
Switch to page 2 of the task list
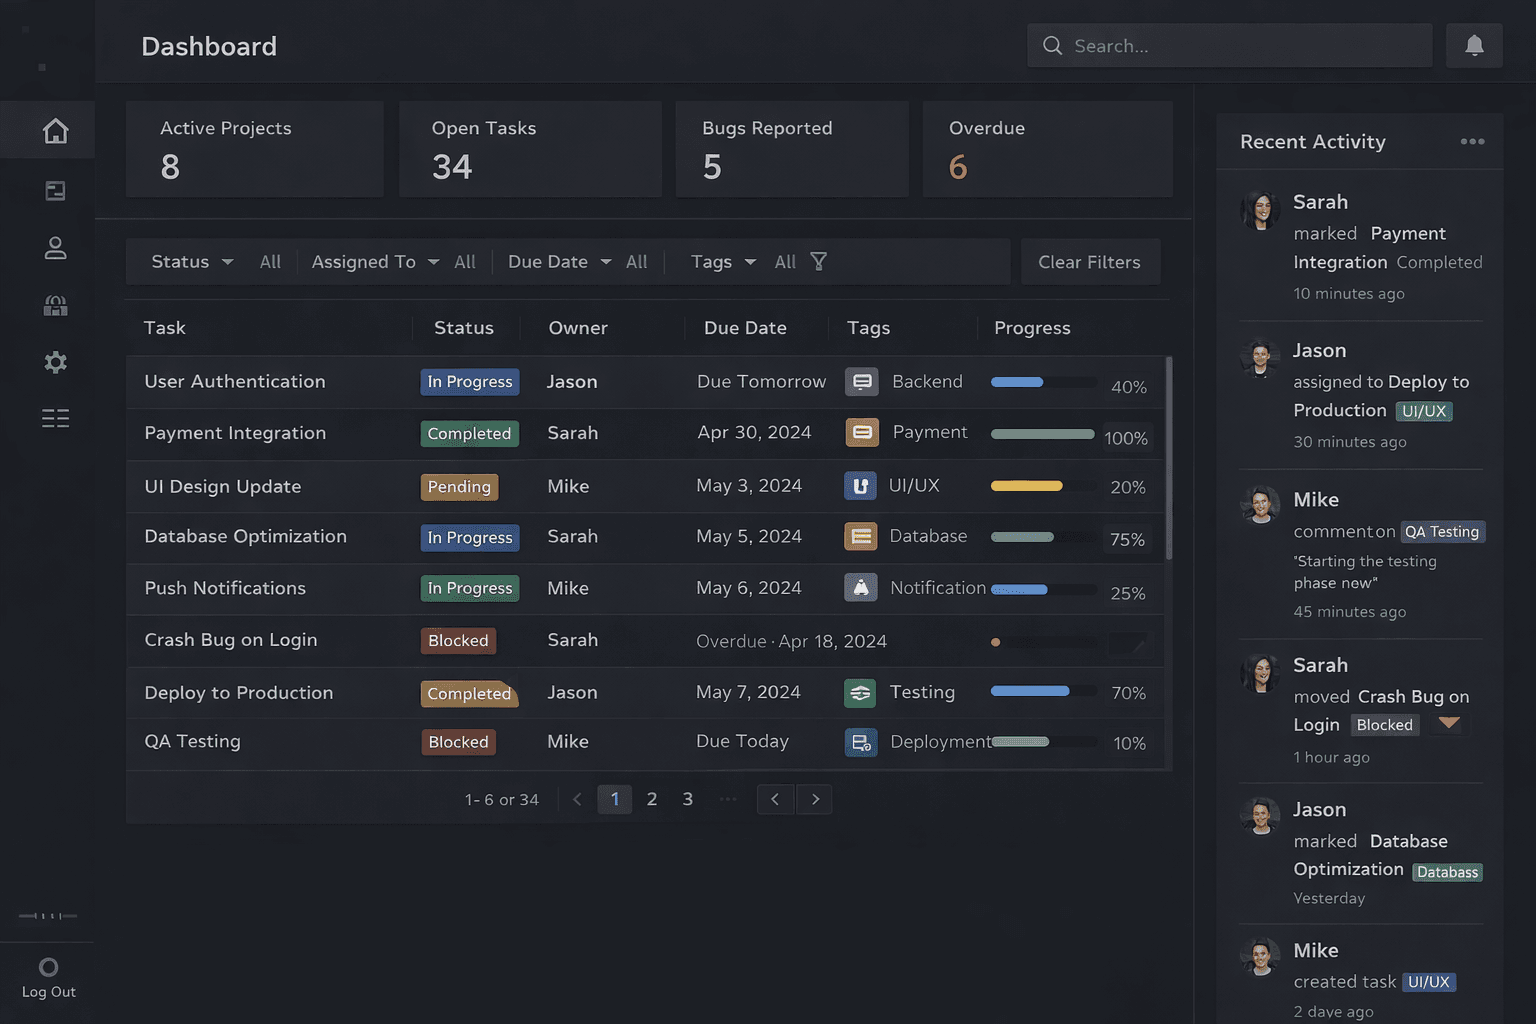(651, 799)
